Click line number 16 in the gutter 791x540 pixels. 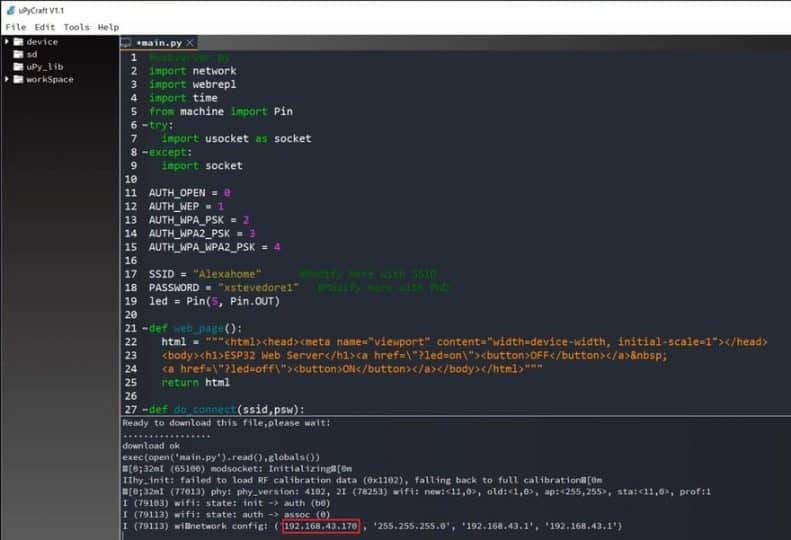[131, 260]
